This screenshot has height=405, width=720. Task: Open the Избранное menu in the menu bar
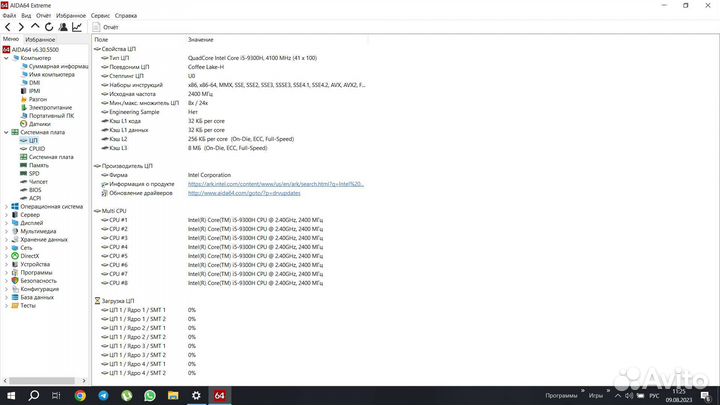(71, 16)
